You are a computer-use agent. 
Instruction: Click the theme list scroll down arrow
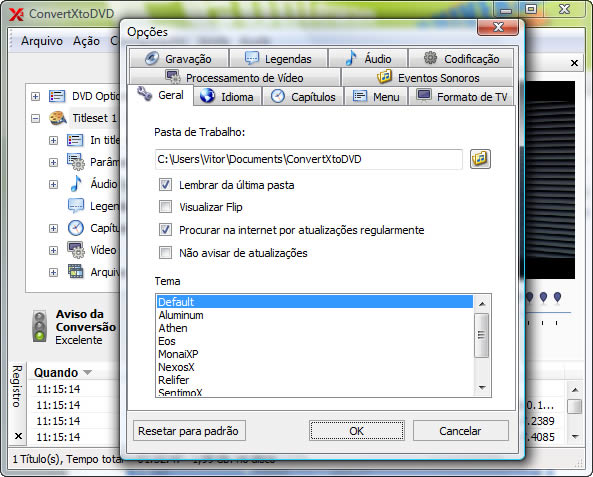tap(482, 387)
